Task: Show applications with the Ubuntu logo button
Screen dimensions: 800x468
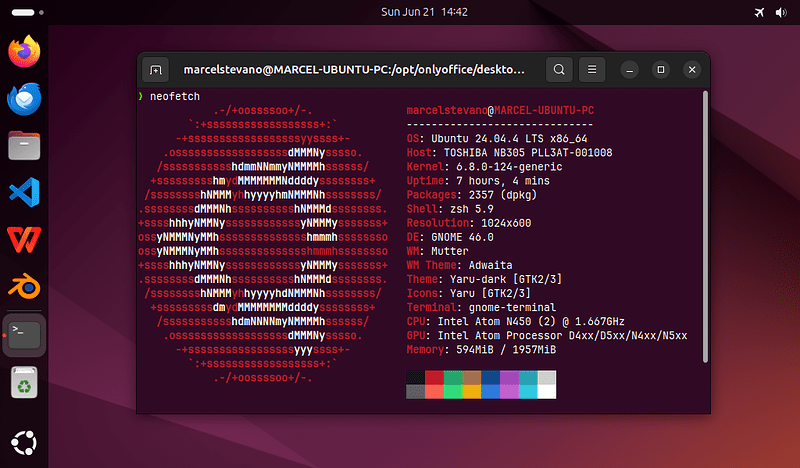Action: [x=24, y=442]
